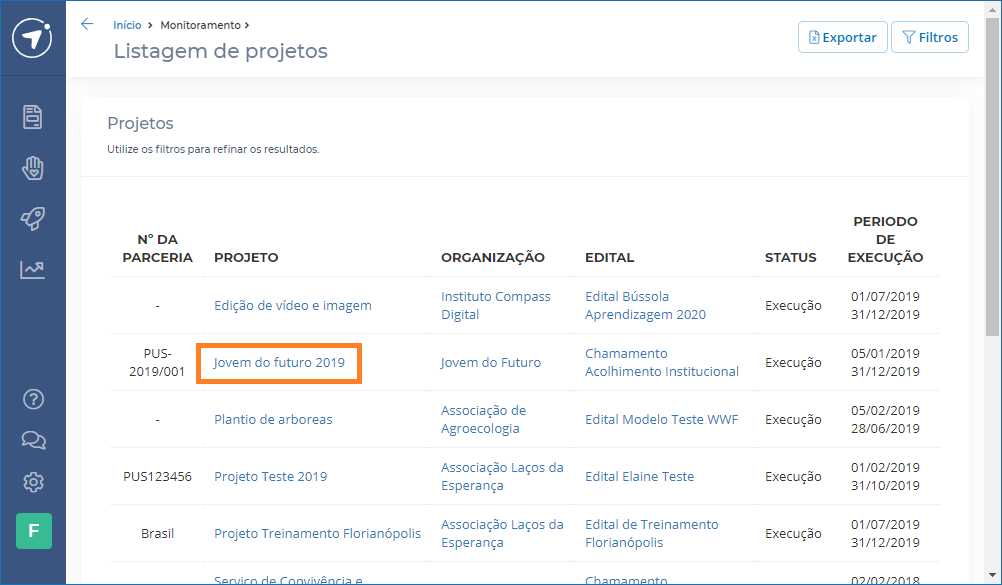
Task: Open organization Jovem do Futuro
Action: (x=491, y=363)
